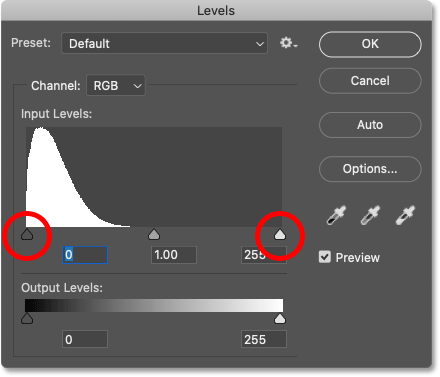Select the input shadow value field showing 0
This screenshot has height=377, width=440.
(85, 255)
